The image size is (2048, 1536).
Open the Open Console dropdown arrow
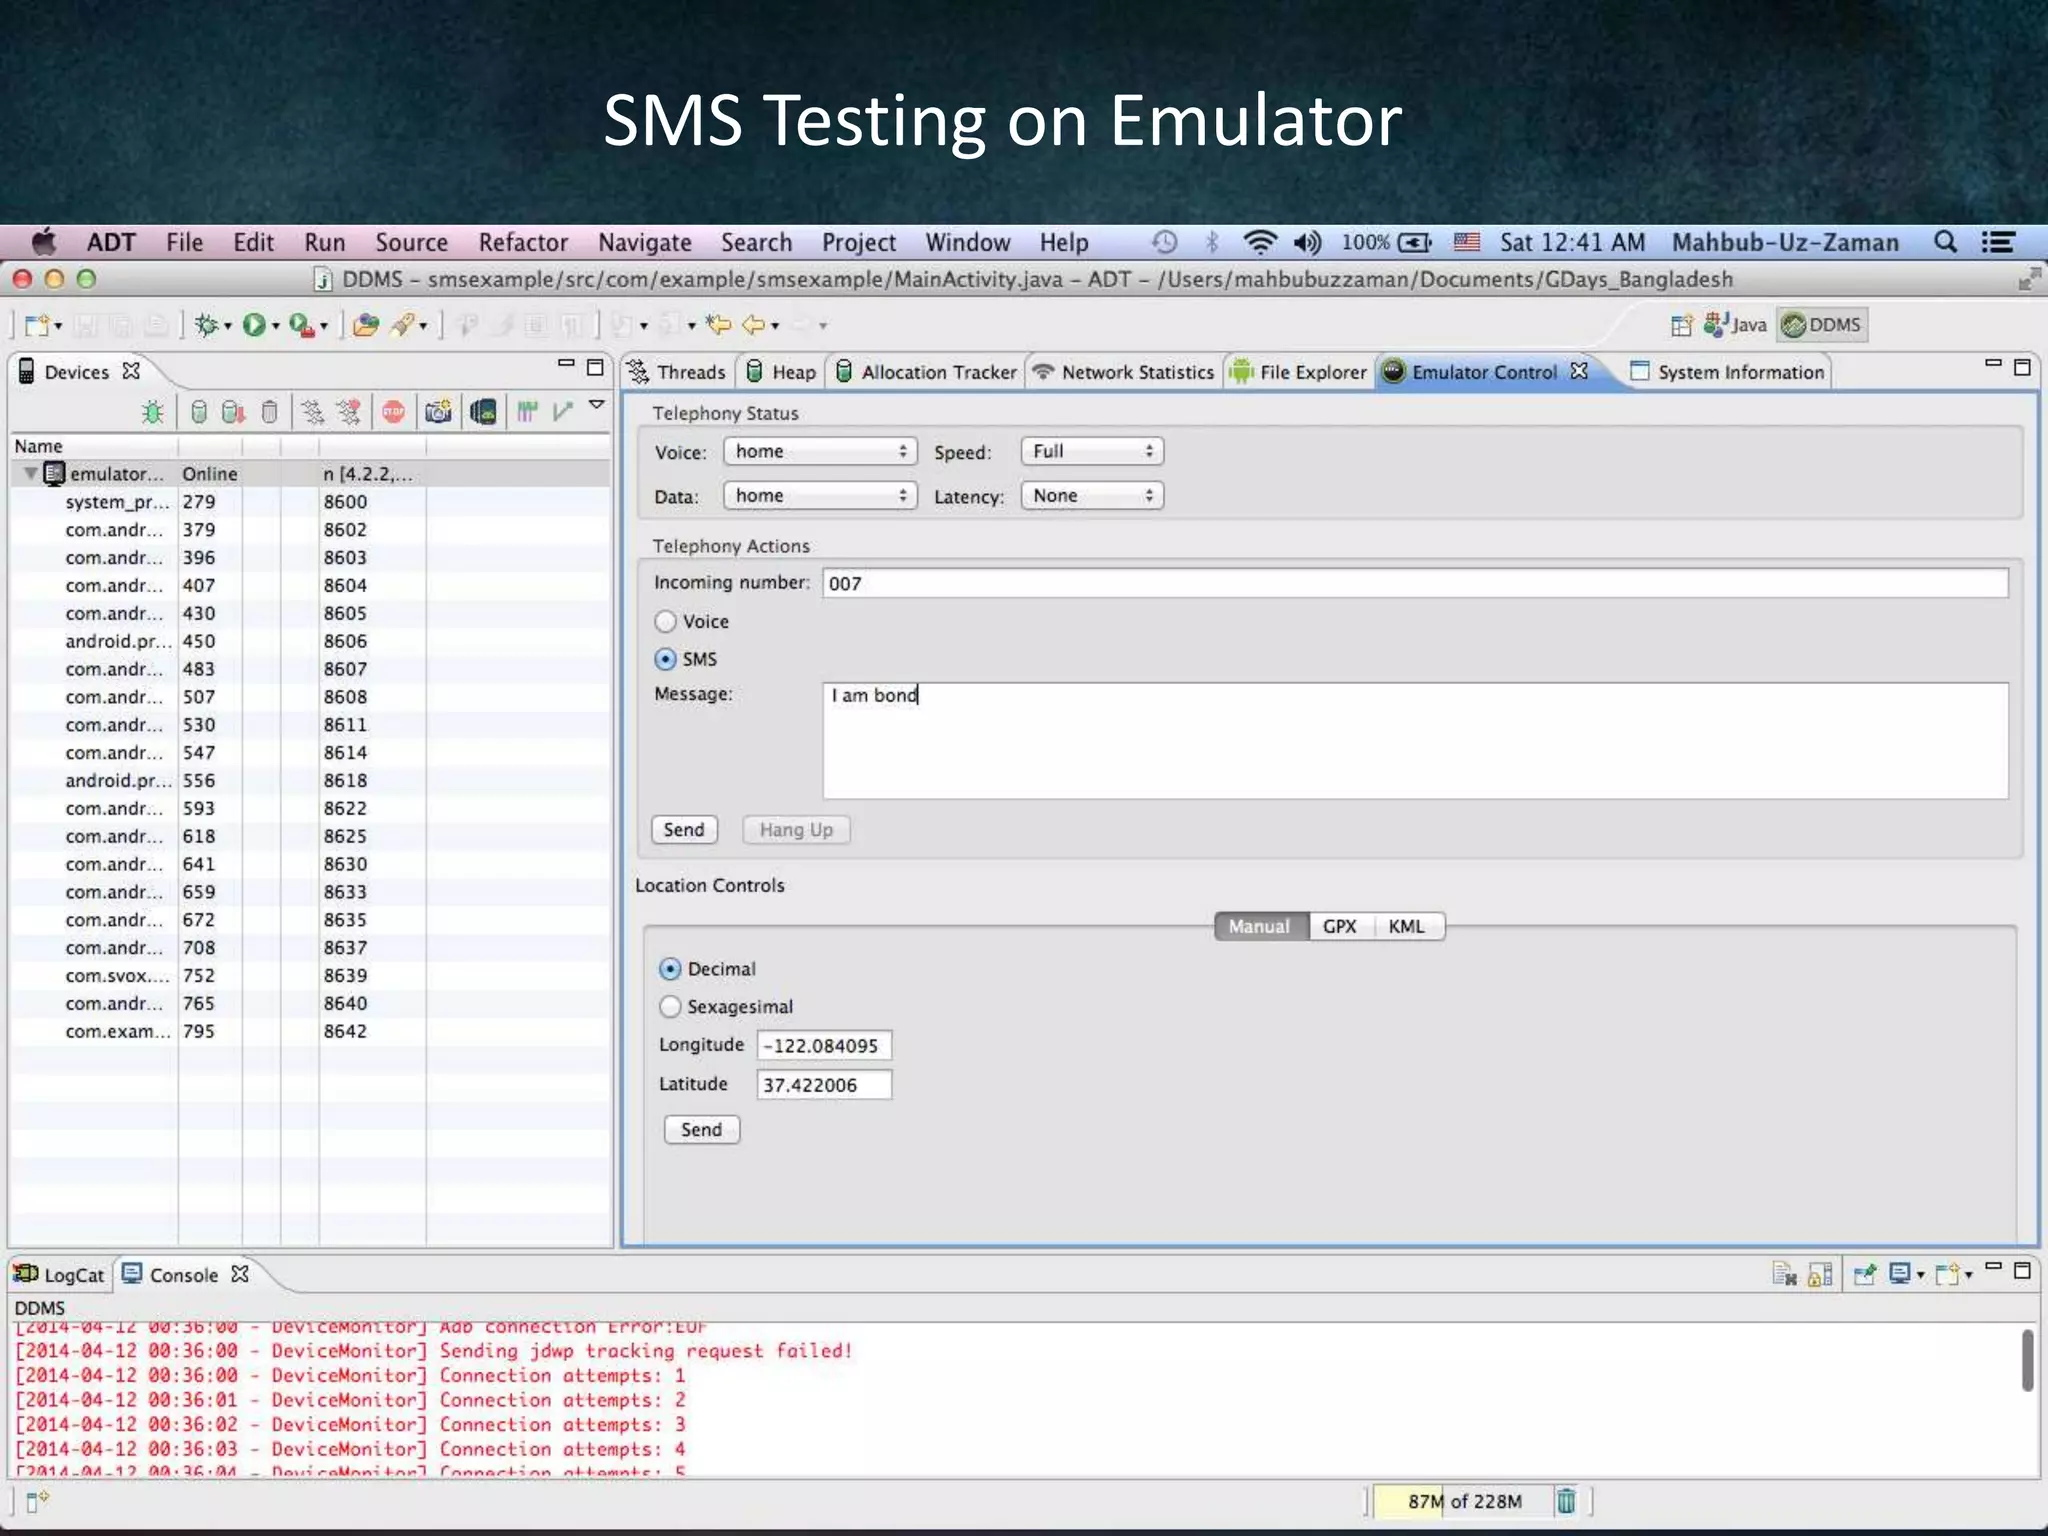click(1969, 1276)
